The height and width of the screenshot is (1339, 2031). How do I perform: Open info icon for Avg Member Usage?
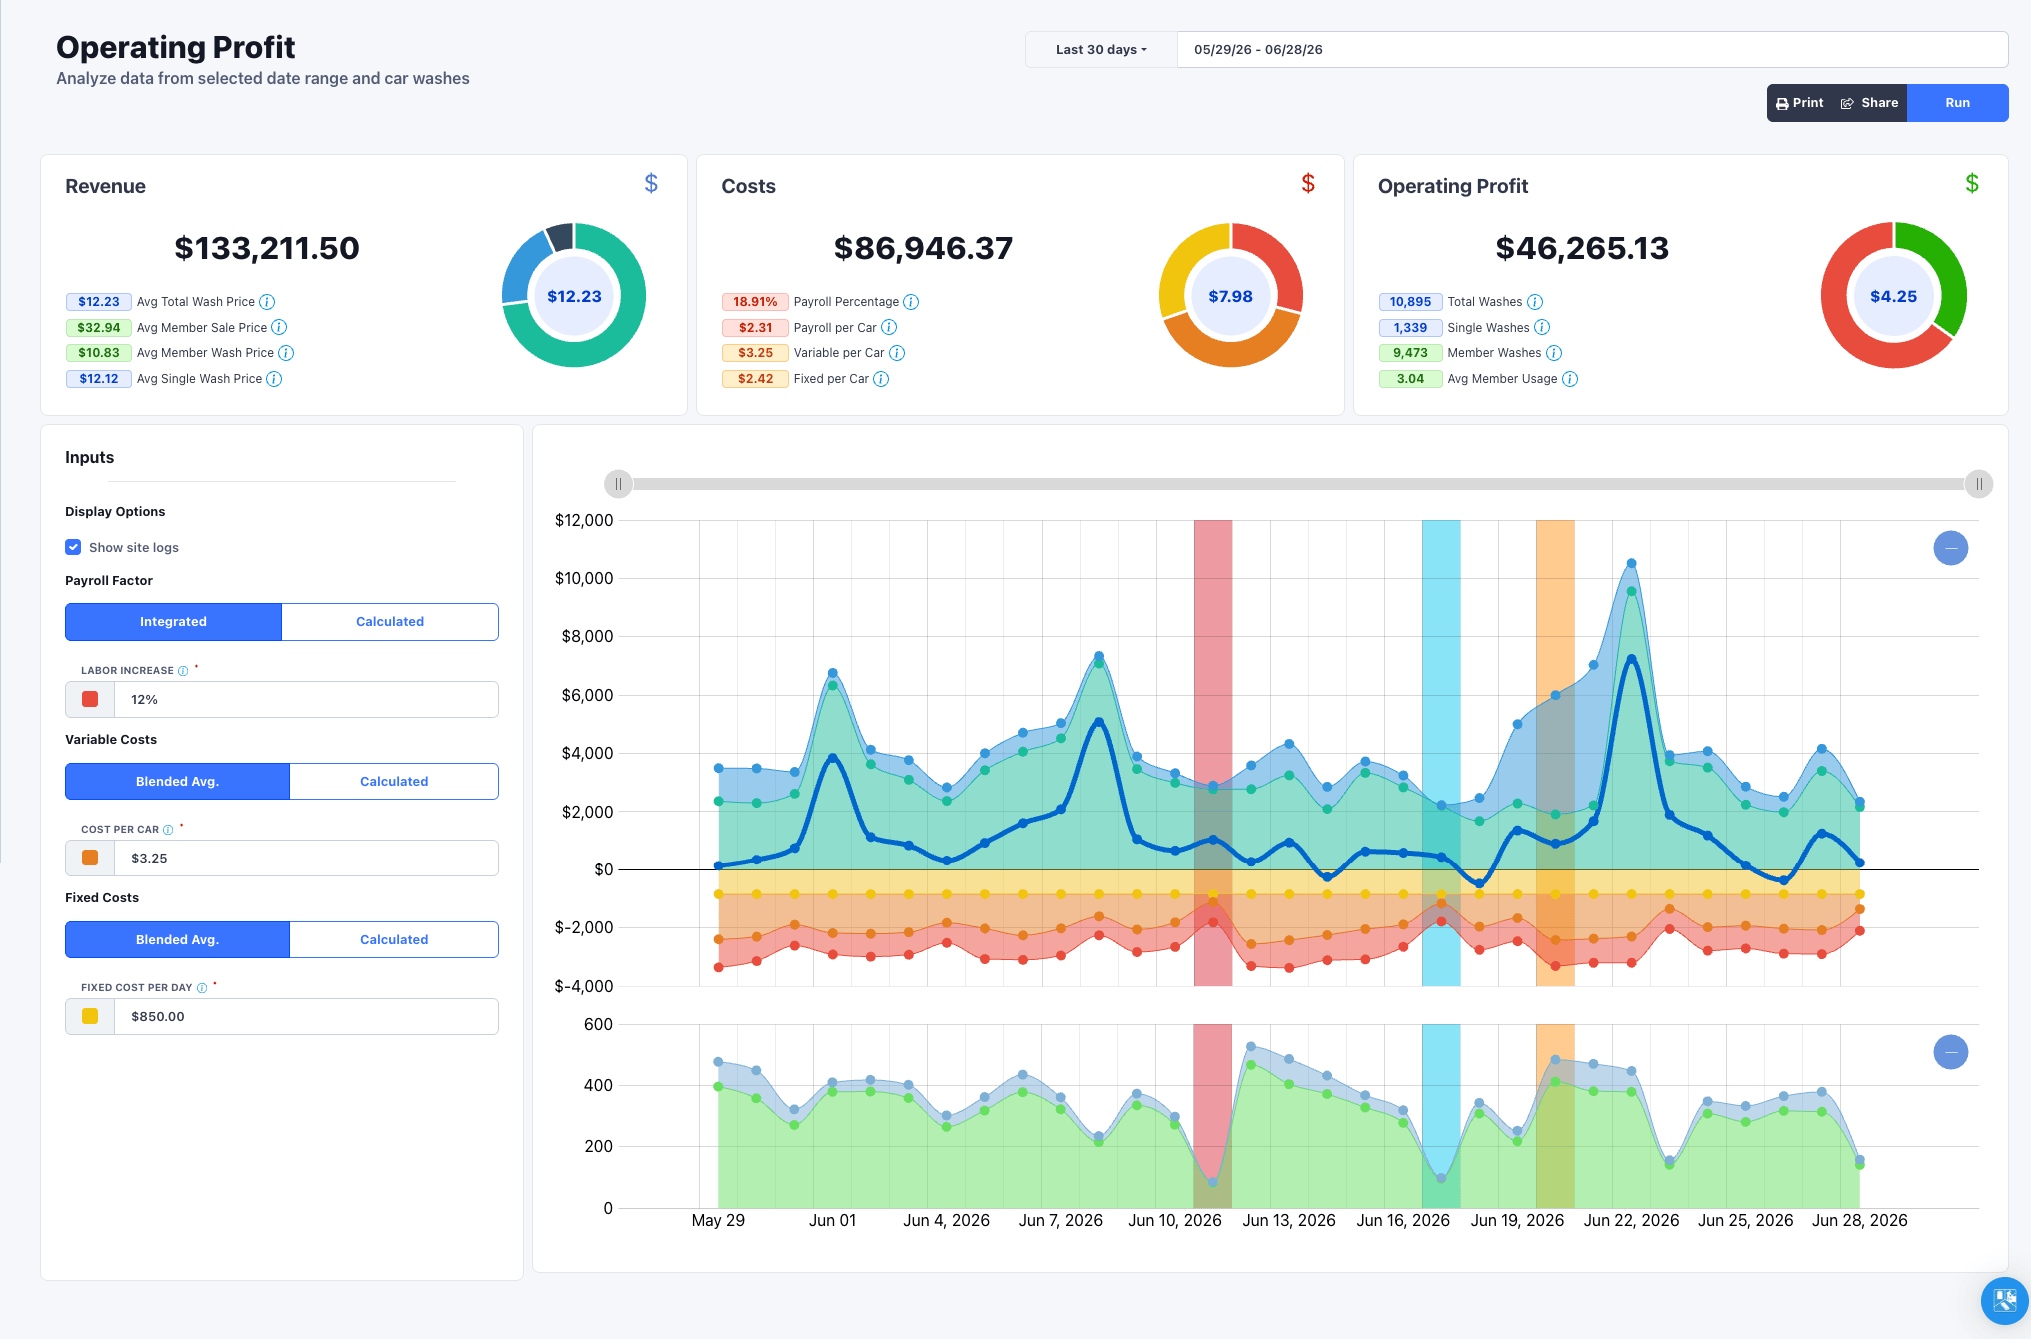(1570, 379)
